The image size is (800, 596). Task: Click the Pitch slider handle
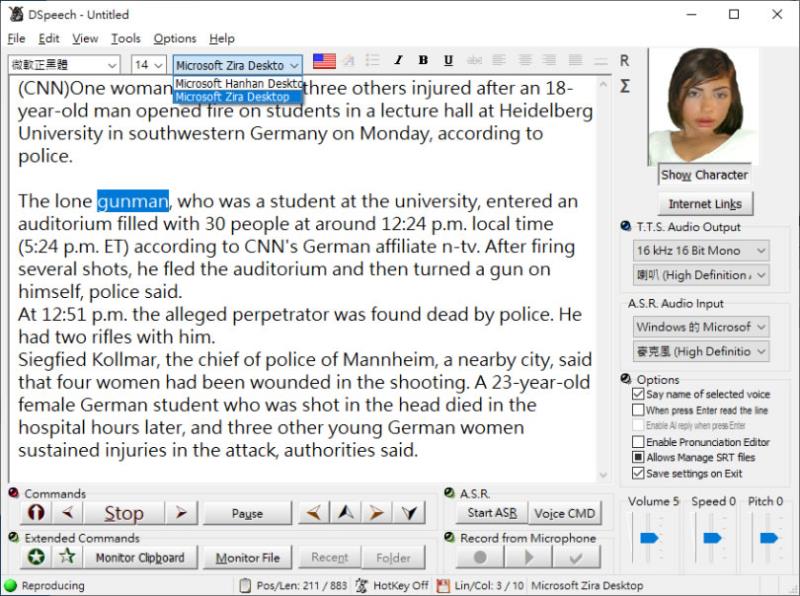(768, 538)
